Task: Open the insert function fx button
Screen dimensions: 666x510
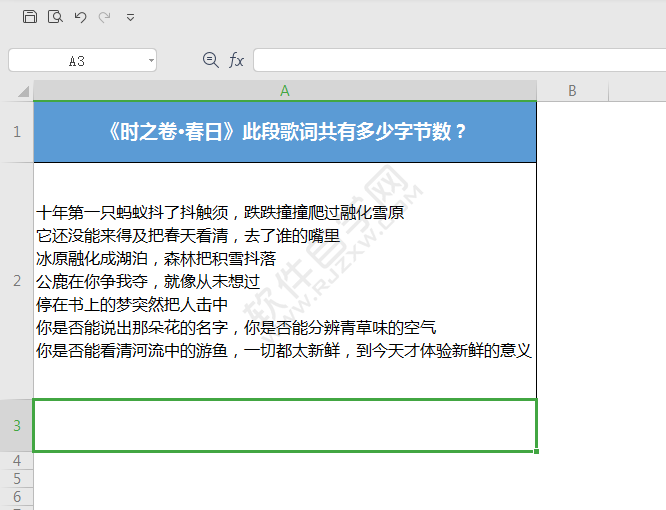Action: click(x=236, y=60)
